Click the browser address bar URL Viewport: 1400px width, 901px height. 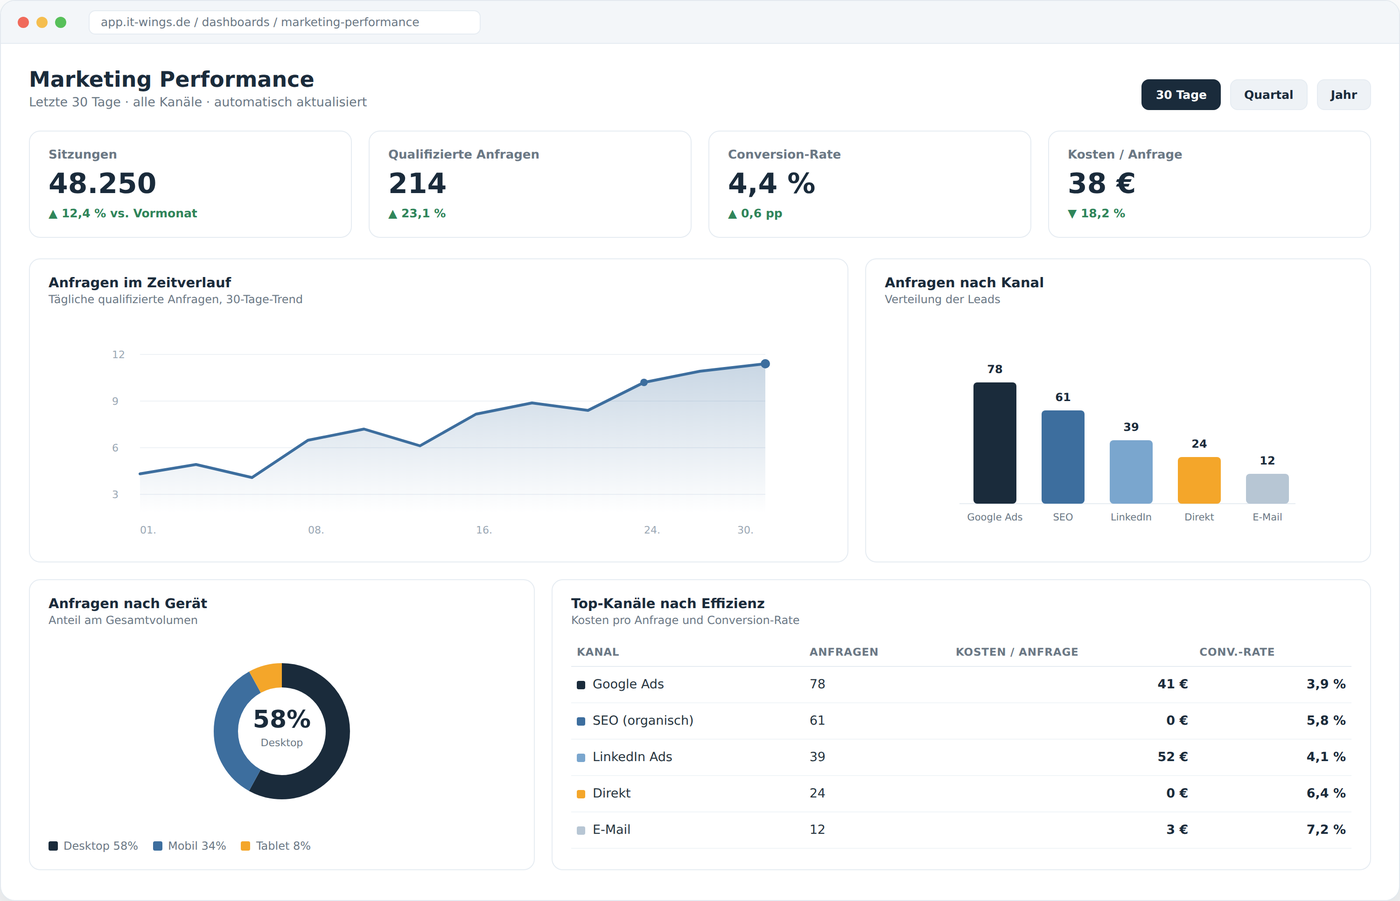coord(284,22)
